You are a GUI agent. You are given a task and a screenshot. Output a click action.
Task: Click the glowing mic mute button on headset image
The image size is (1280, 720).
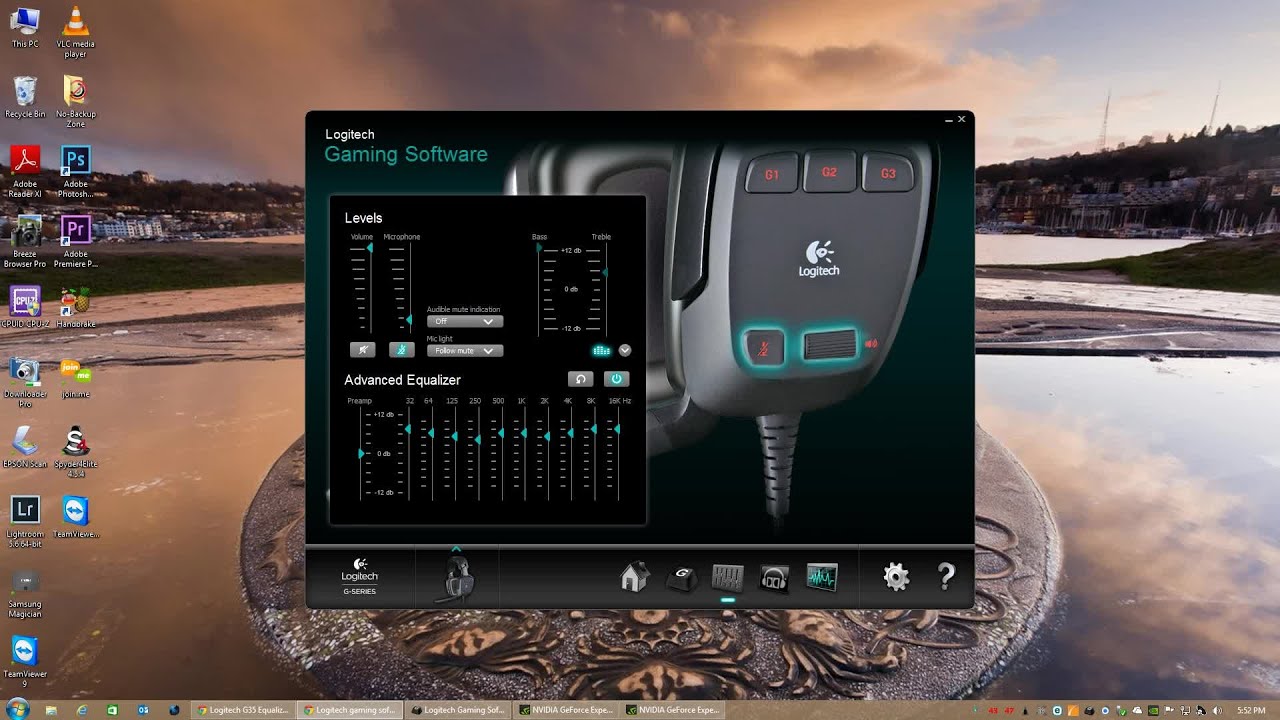coord(765,348)
